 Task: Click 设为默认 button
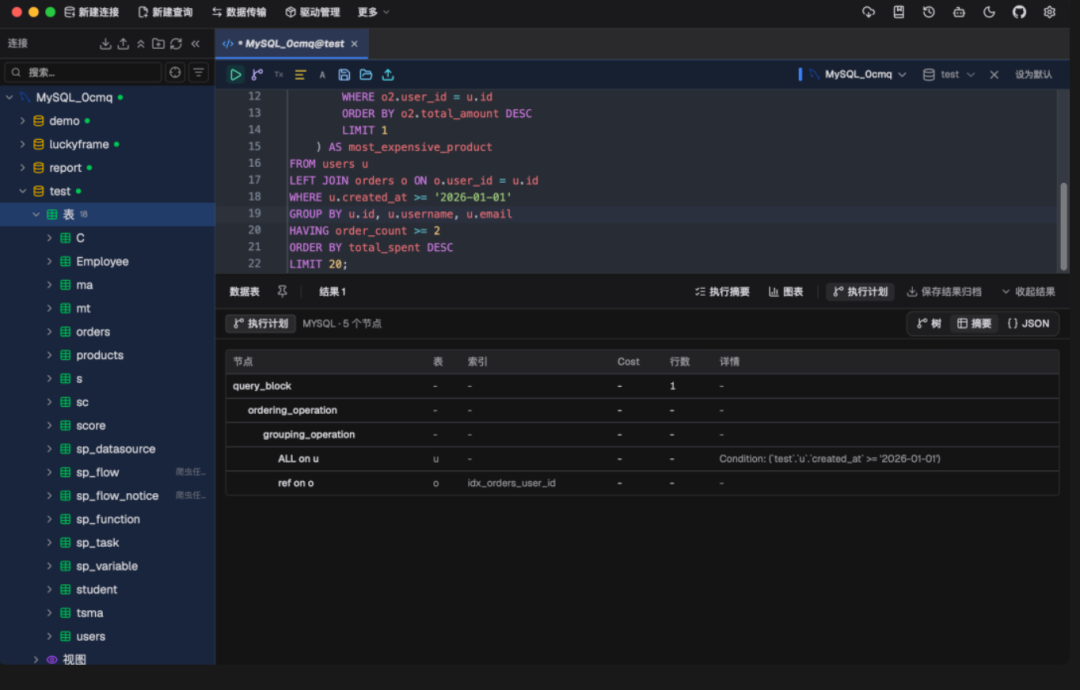1033,74
